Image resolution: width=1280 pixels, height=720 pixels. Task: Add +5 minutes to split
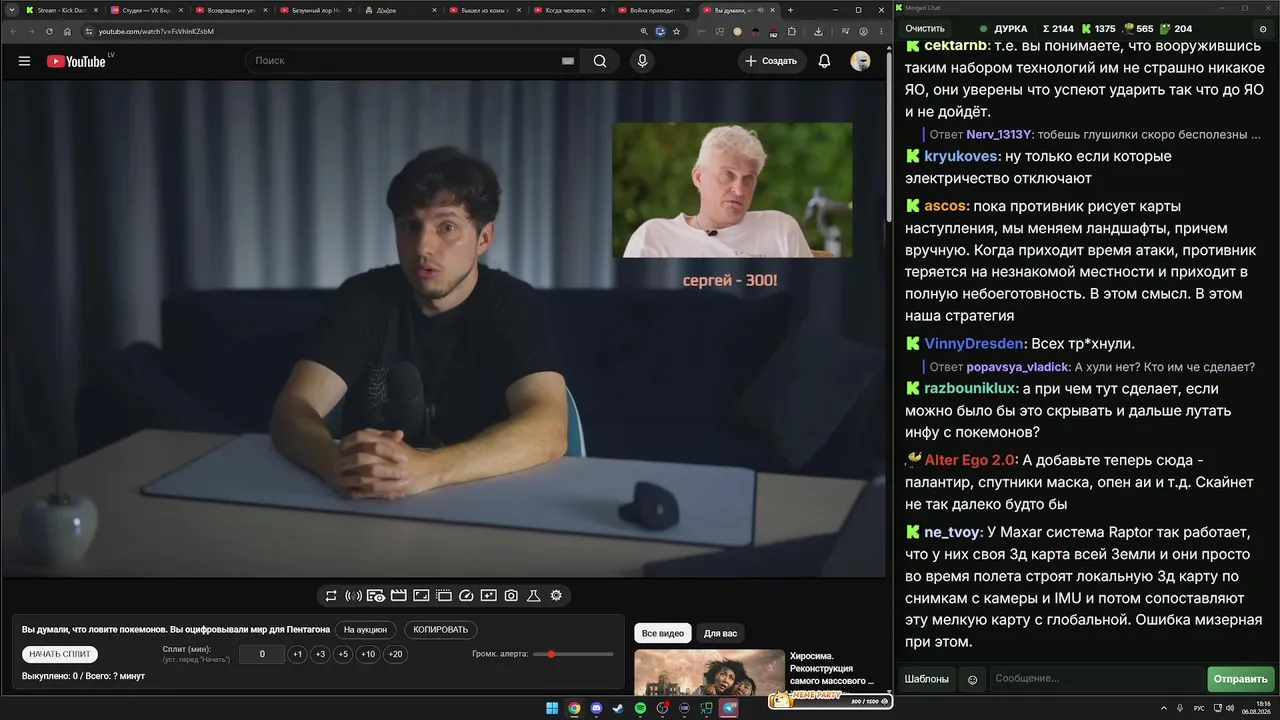[x=343, y=654]
